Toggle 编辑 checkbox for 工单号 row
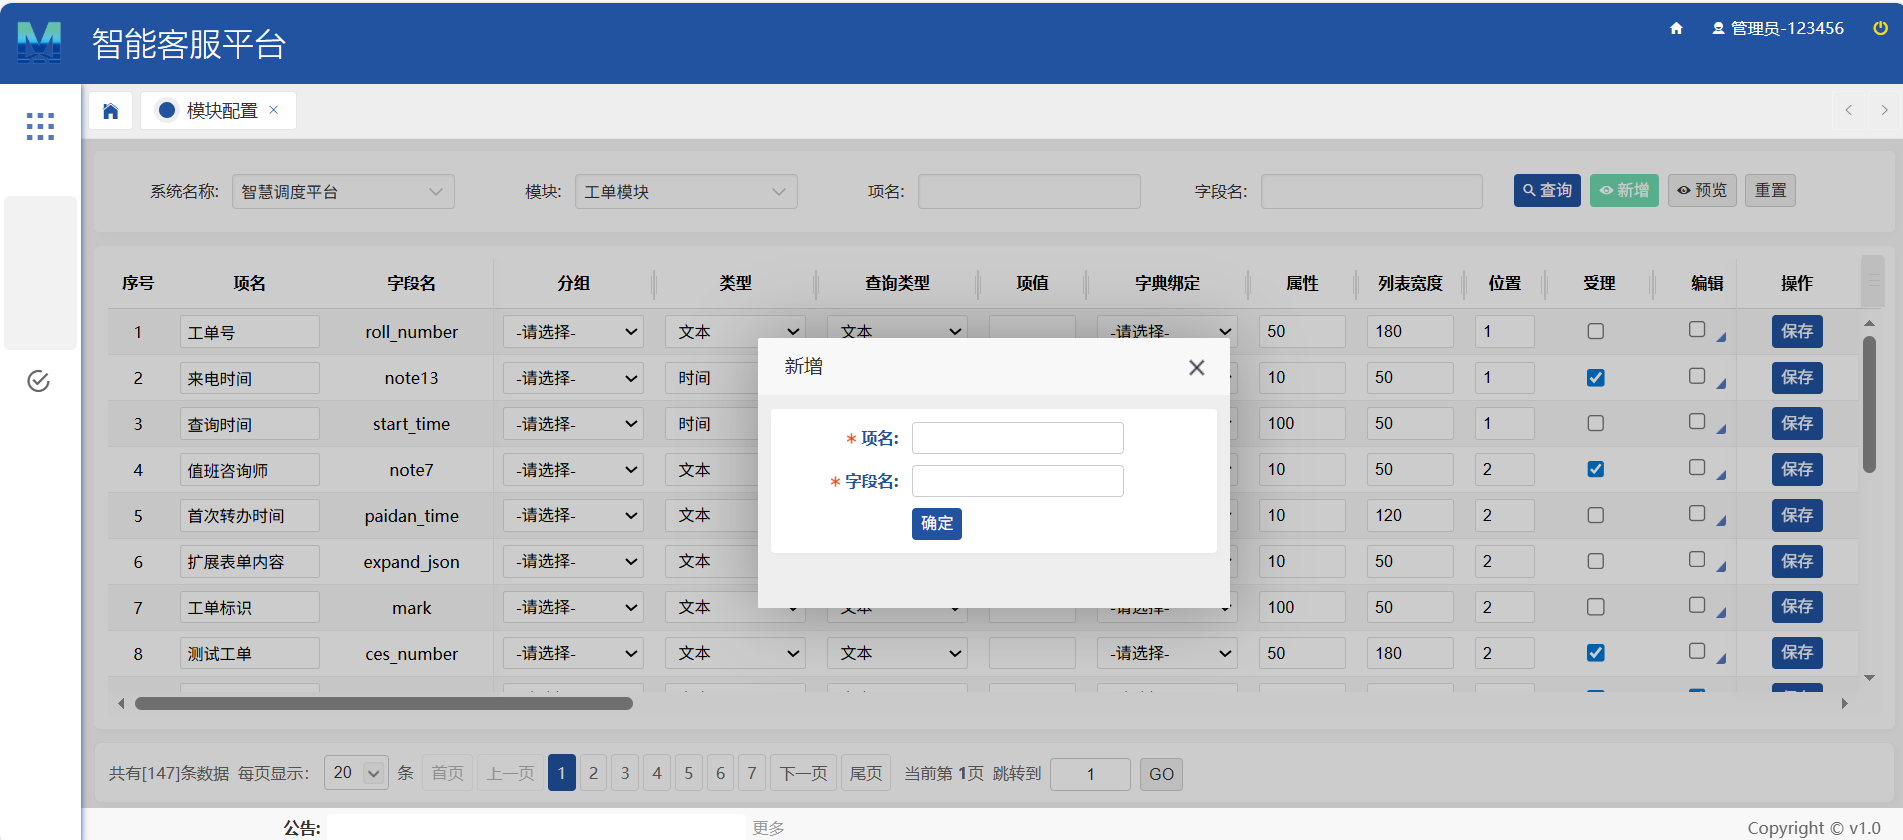This screenshot has width=1903, height=840. pos(1697,329)
